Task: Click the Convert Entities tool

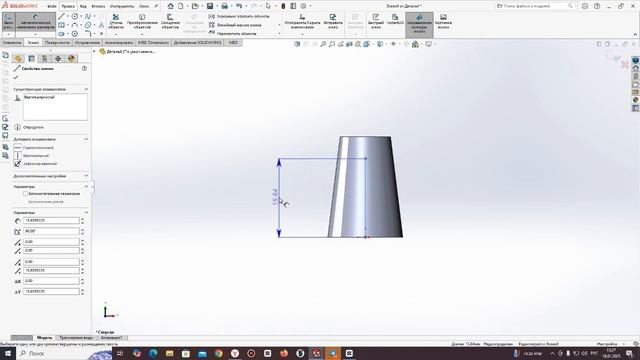Action: pos(142,21)
